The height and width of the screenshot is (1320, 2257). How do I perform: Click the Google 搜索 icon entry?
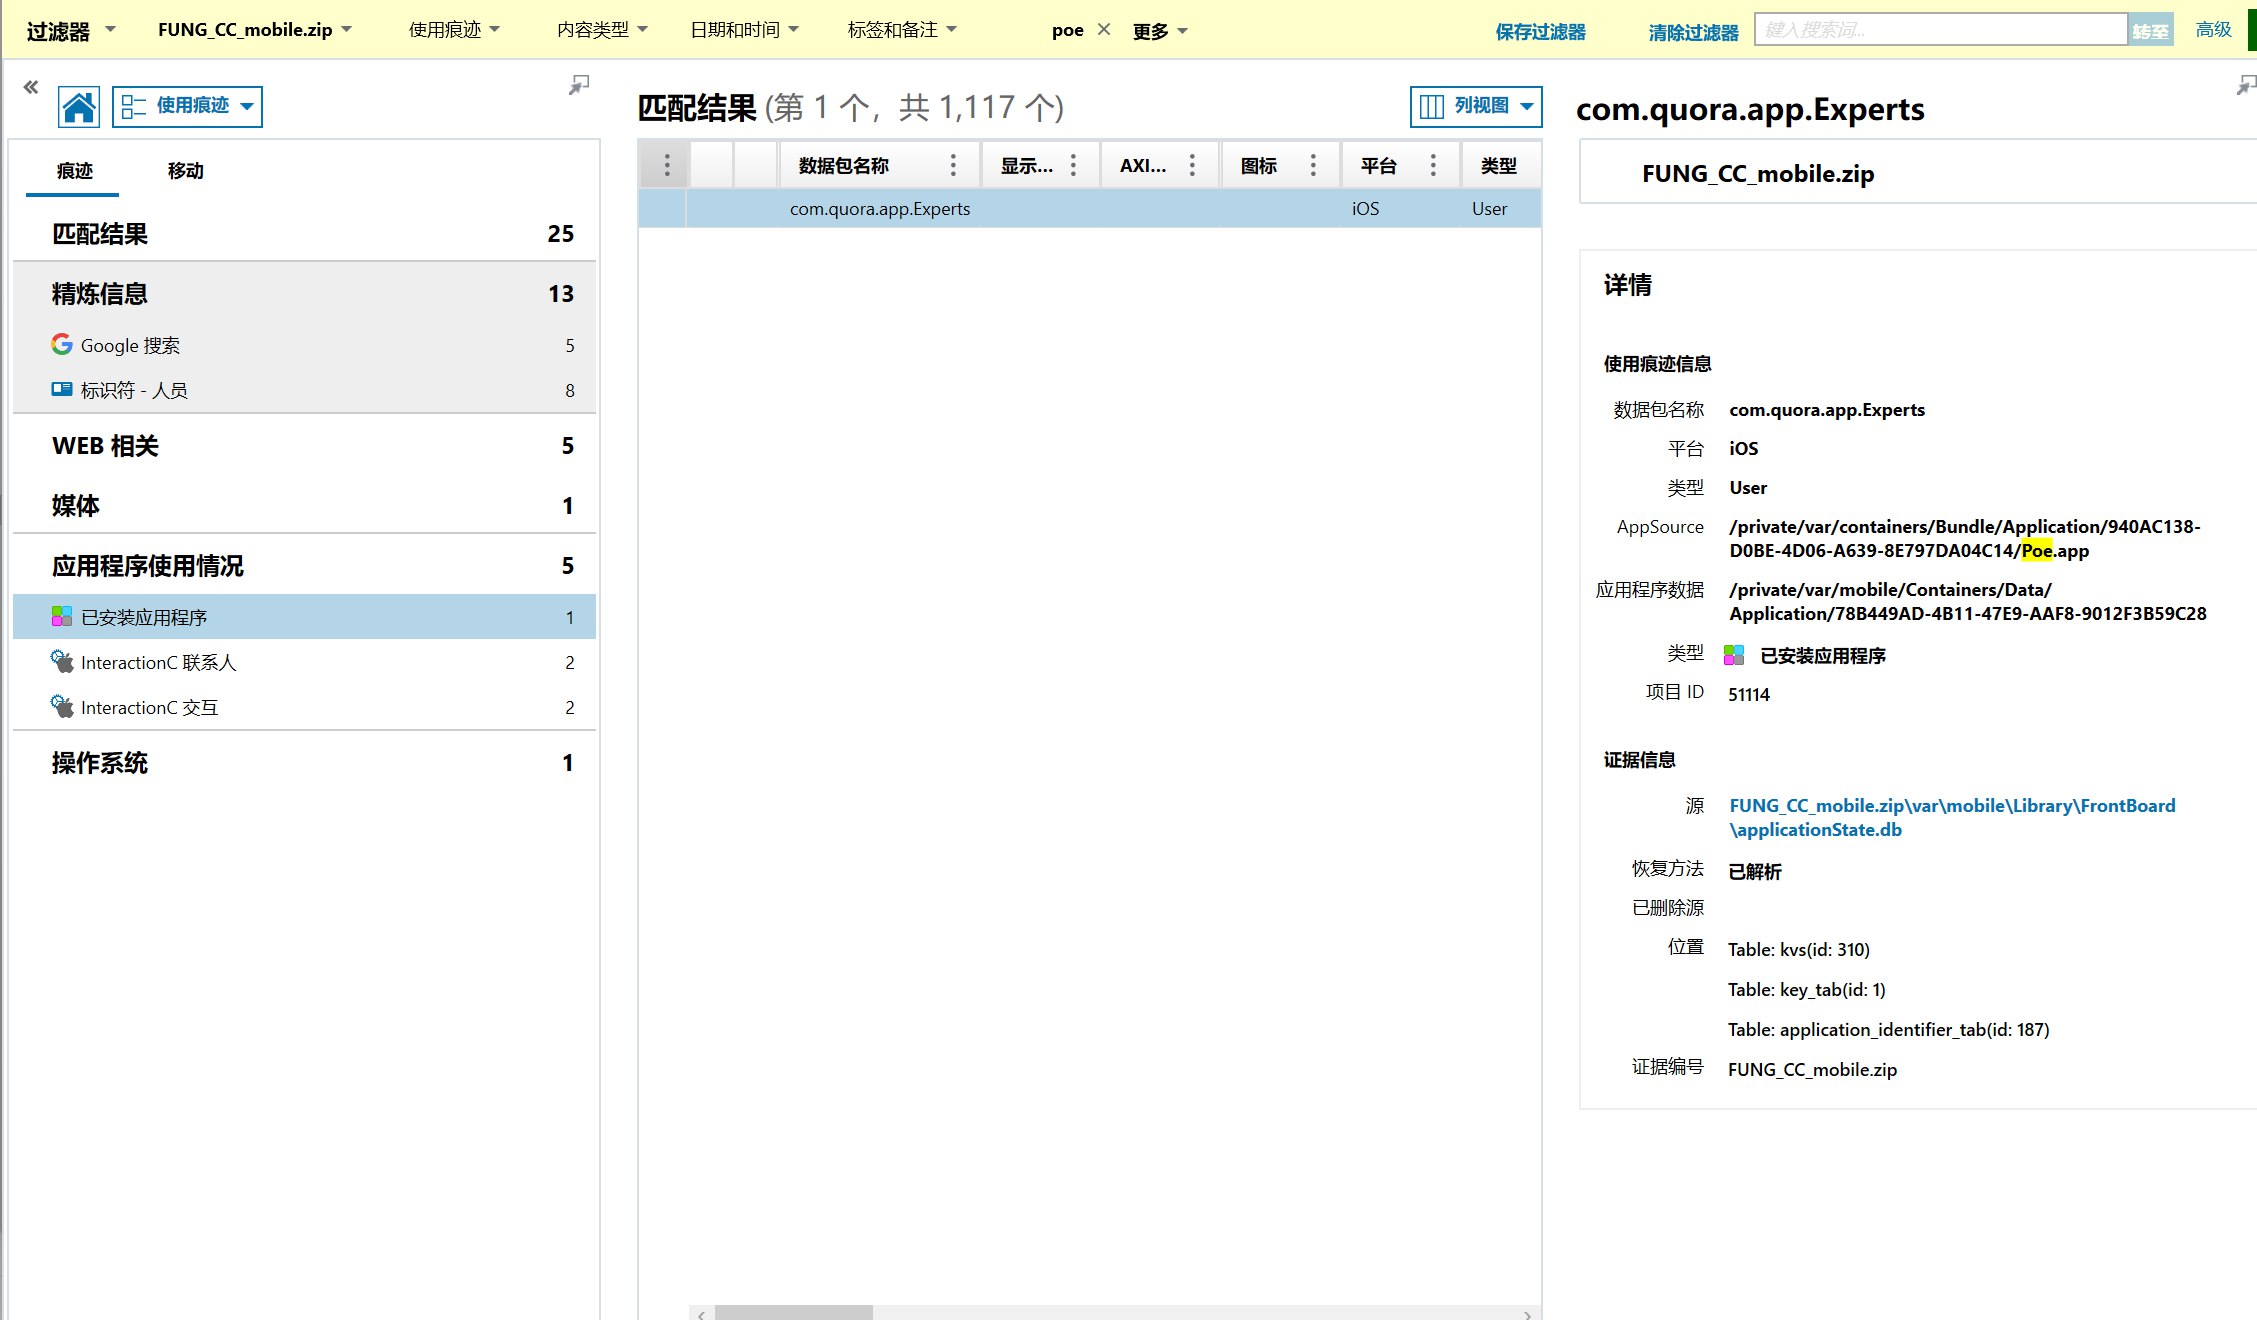point(62,345)
